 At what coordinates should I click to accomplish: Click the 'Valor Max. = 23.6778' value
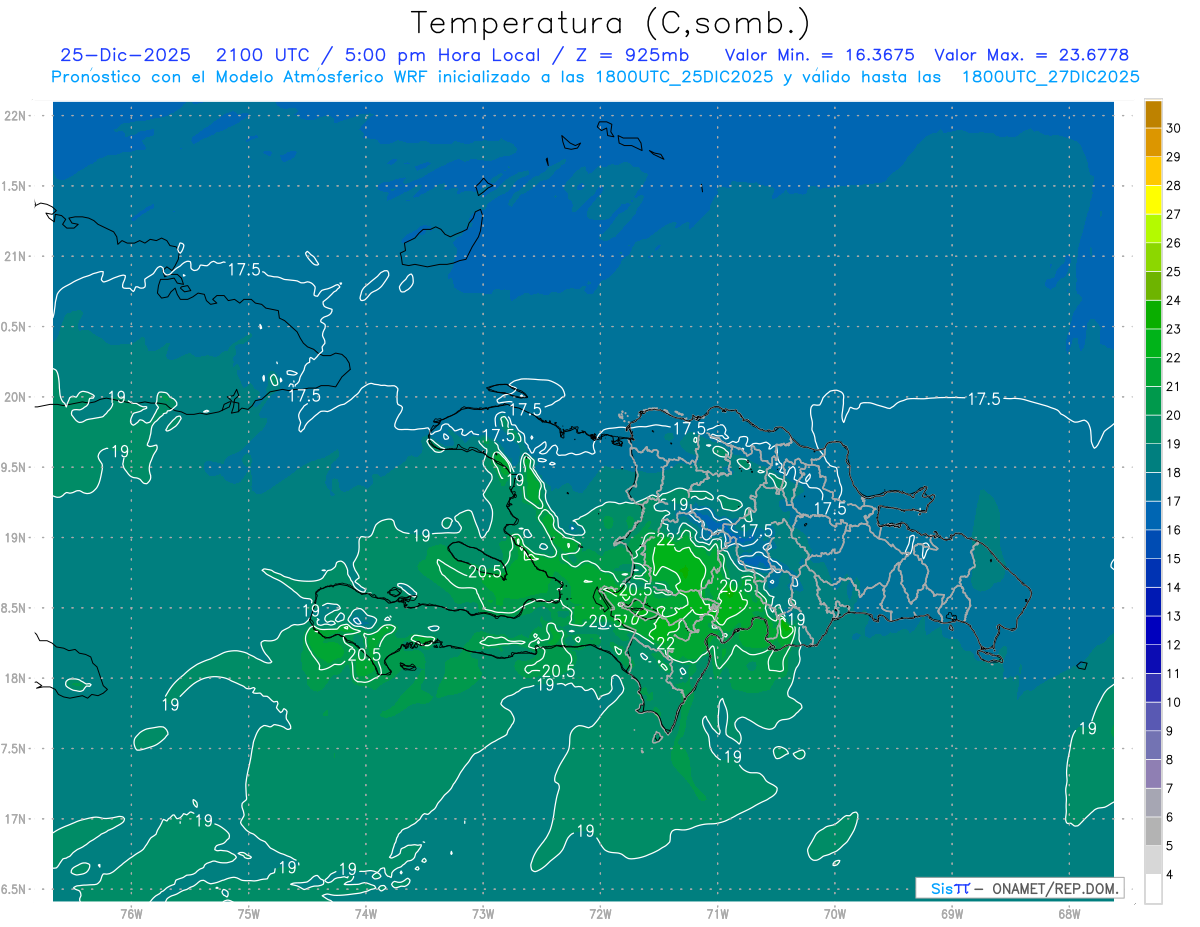[1031, 55]
